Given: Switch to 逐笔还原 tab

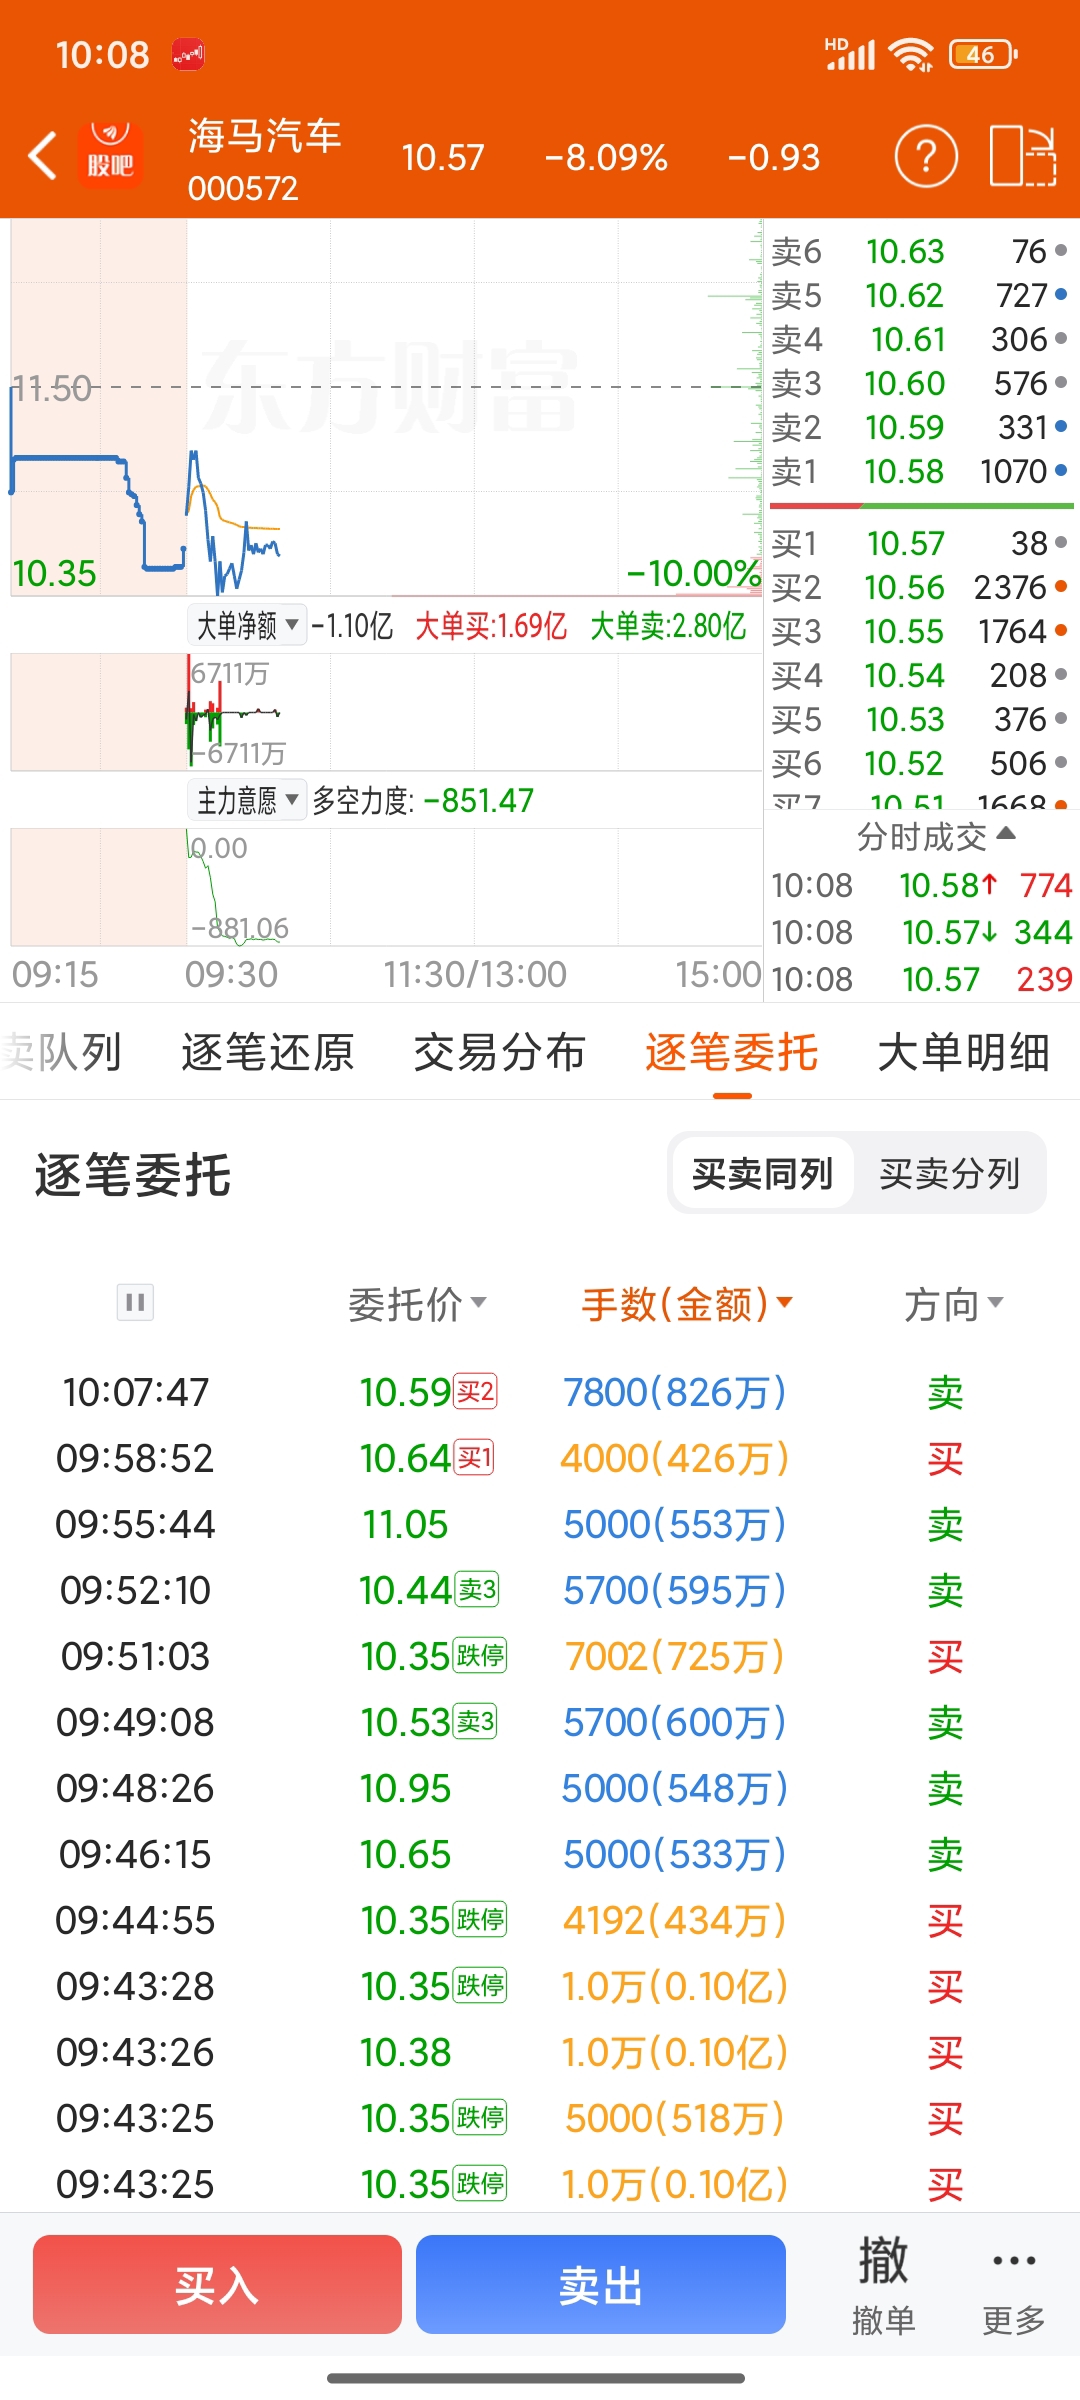Looking at the screenshot, I should pos(268,1052).
